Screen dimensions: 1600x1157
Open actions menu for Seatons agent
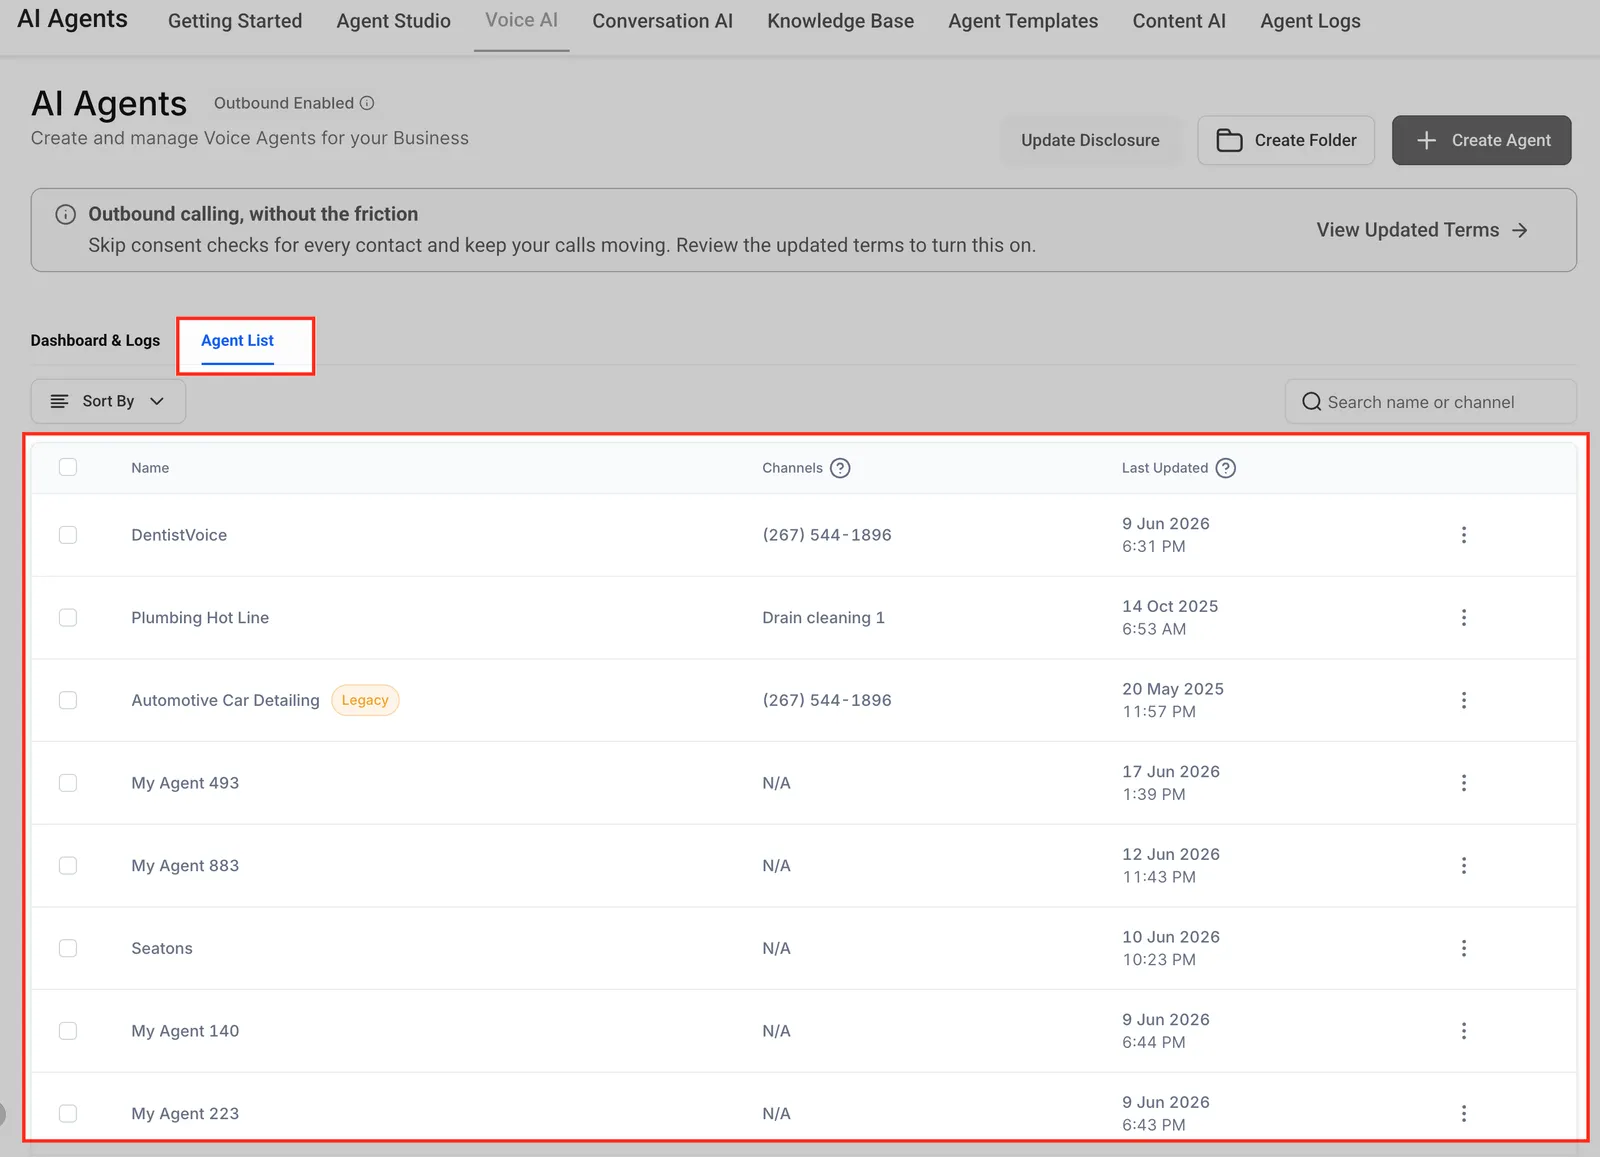coord(1464,948)
